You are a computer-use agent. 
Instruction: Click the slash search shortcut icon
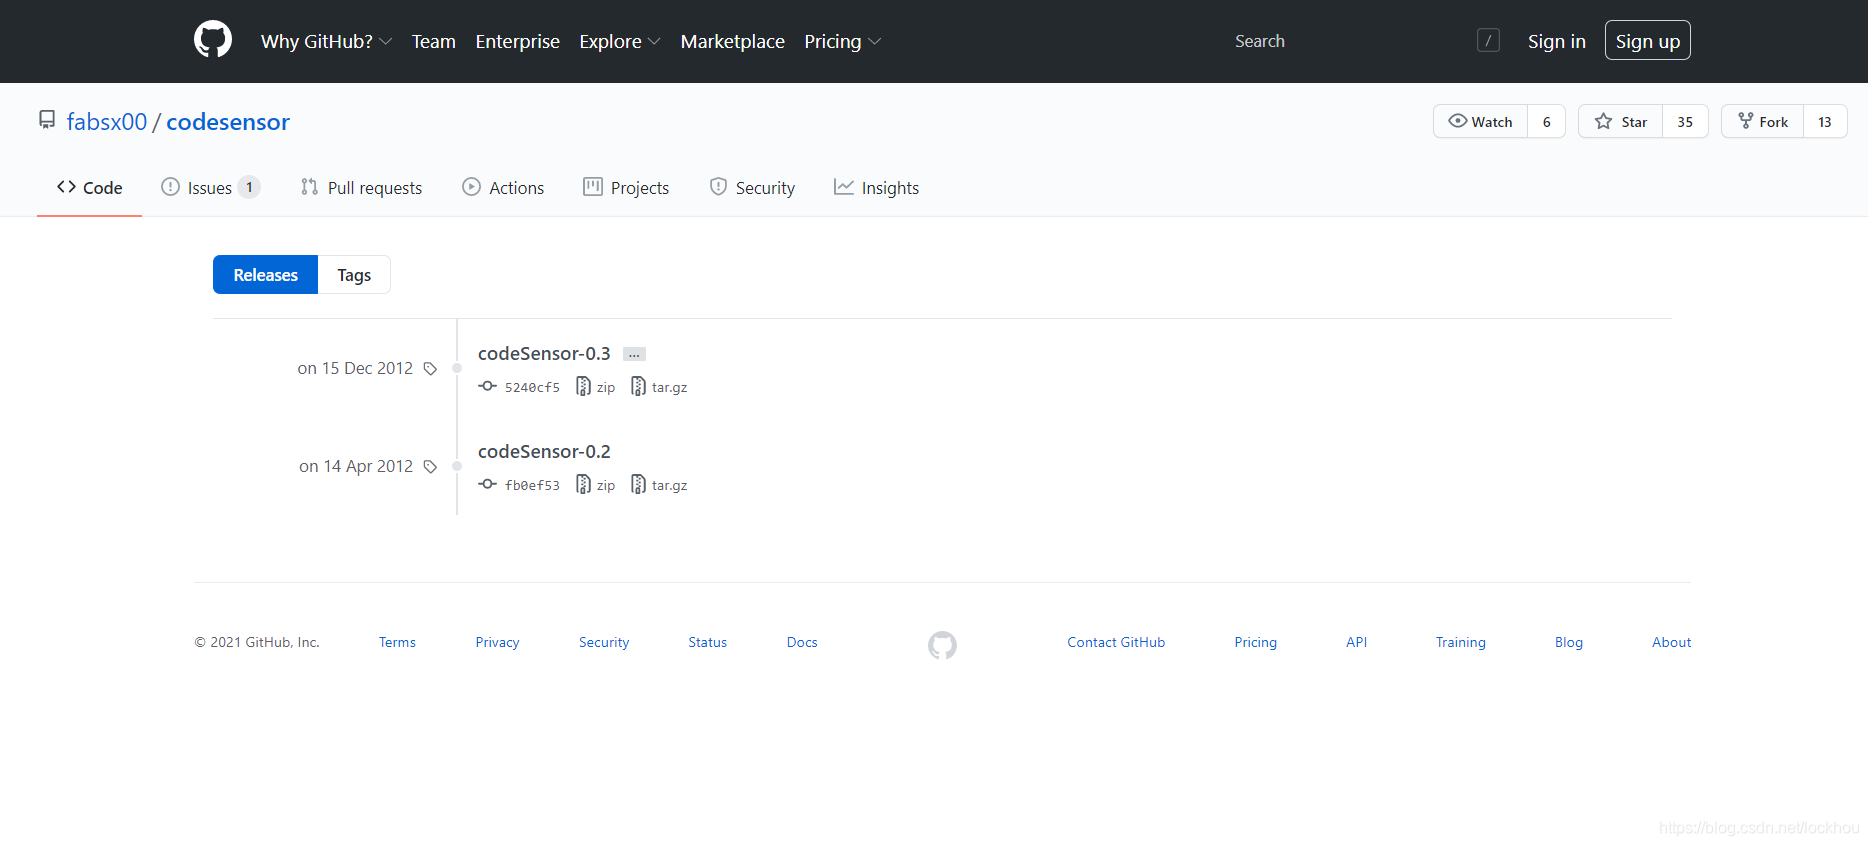point(1488,41)
